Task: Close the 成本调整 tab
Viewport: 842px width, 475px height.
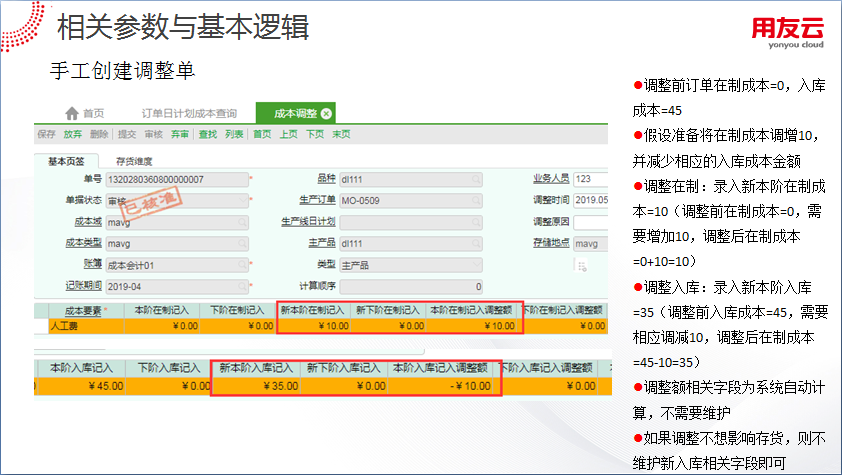Action: point(326,114)
